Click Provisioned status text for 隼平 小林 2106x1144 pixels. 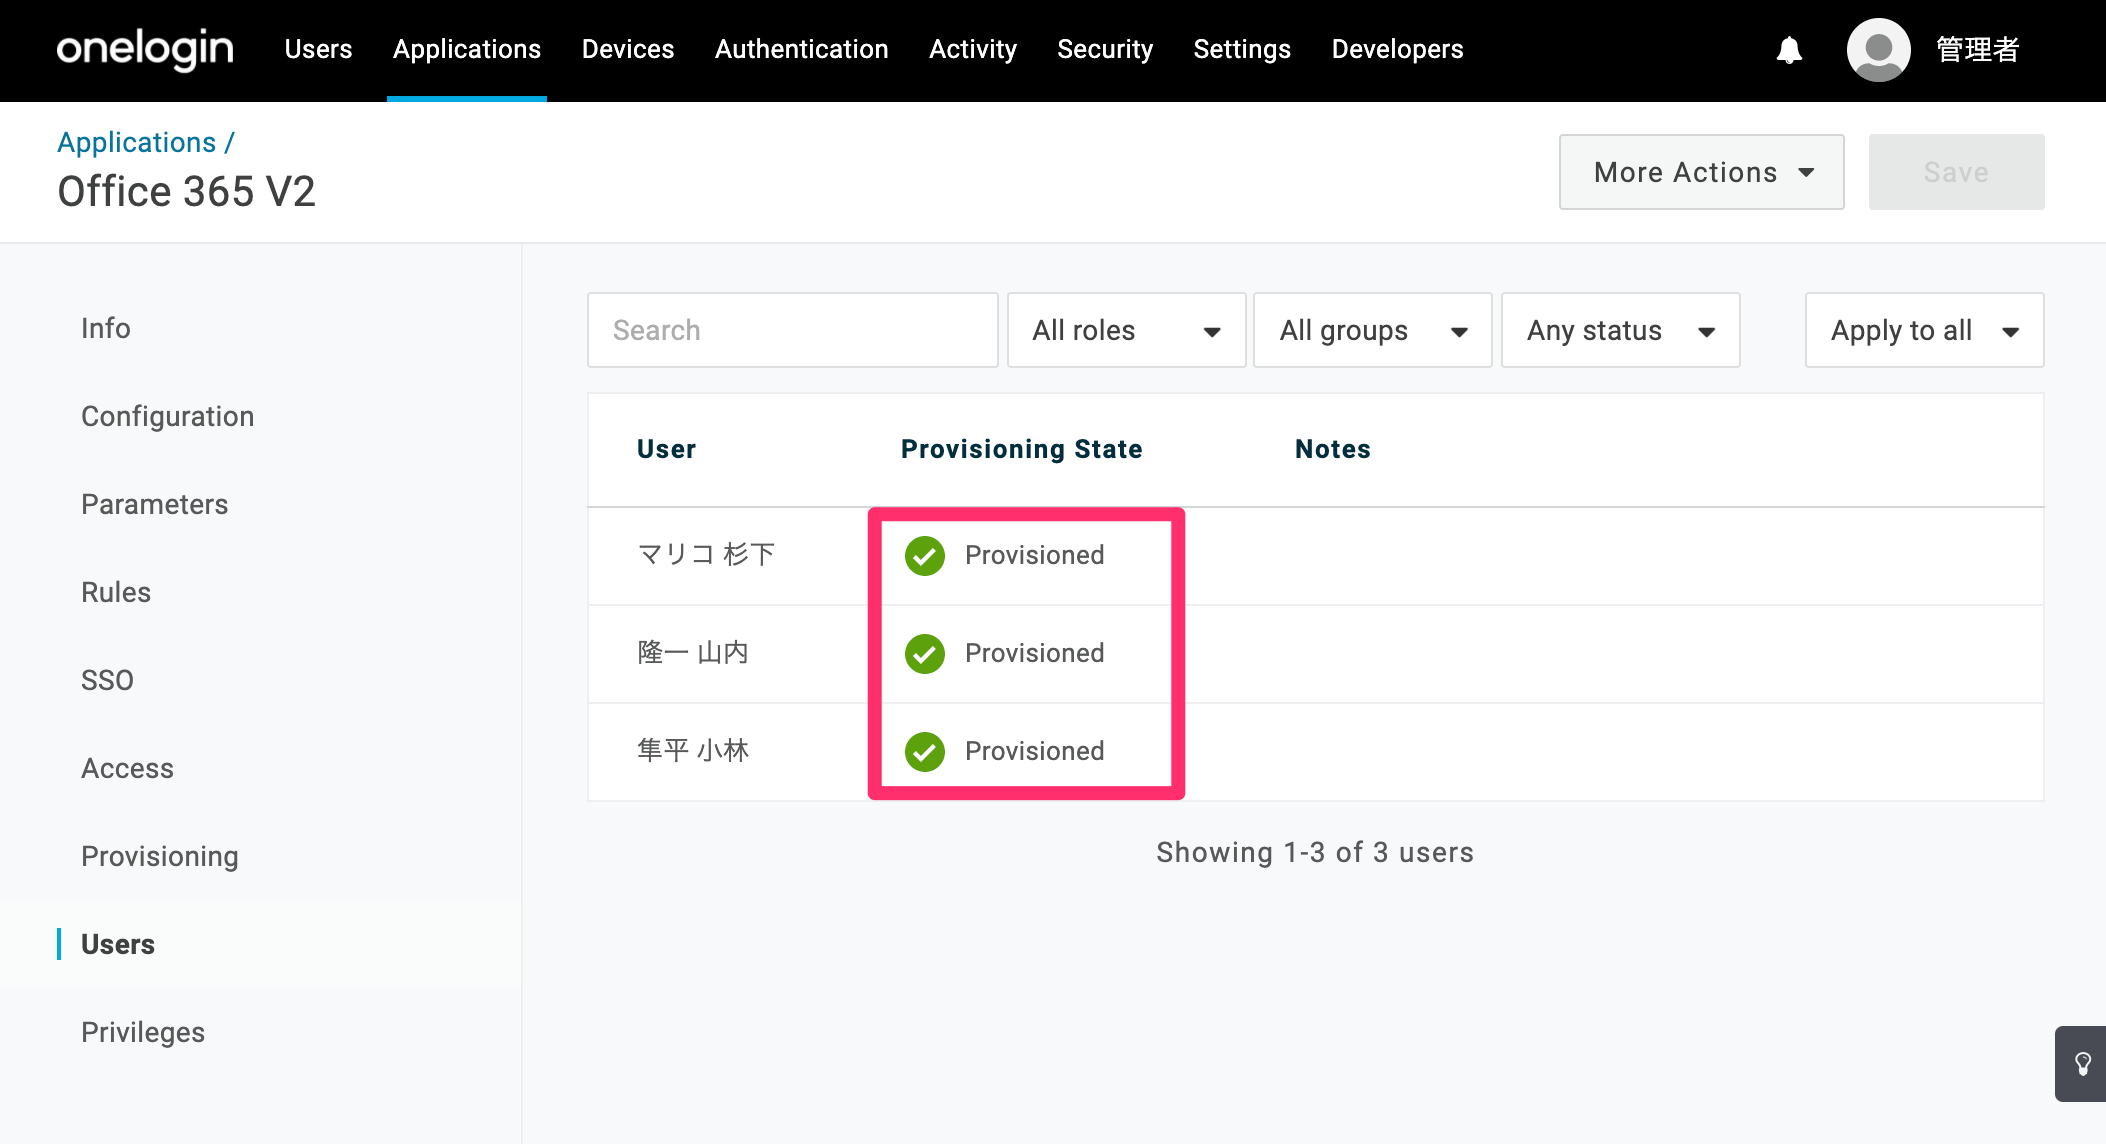tap(1035, 751)
